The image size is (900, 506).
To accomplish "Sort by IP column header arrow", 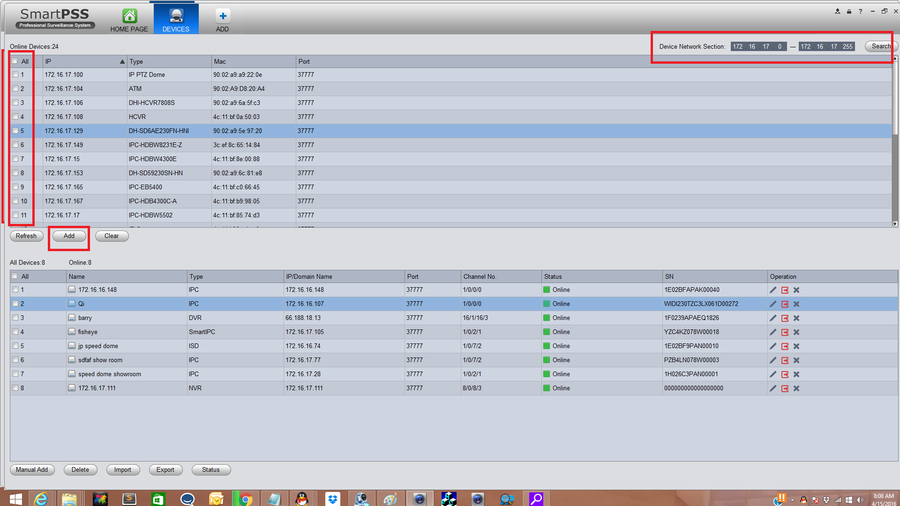I will coord(122,61).
